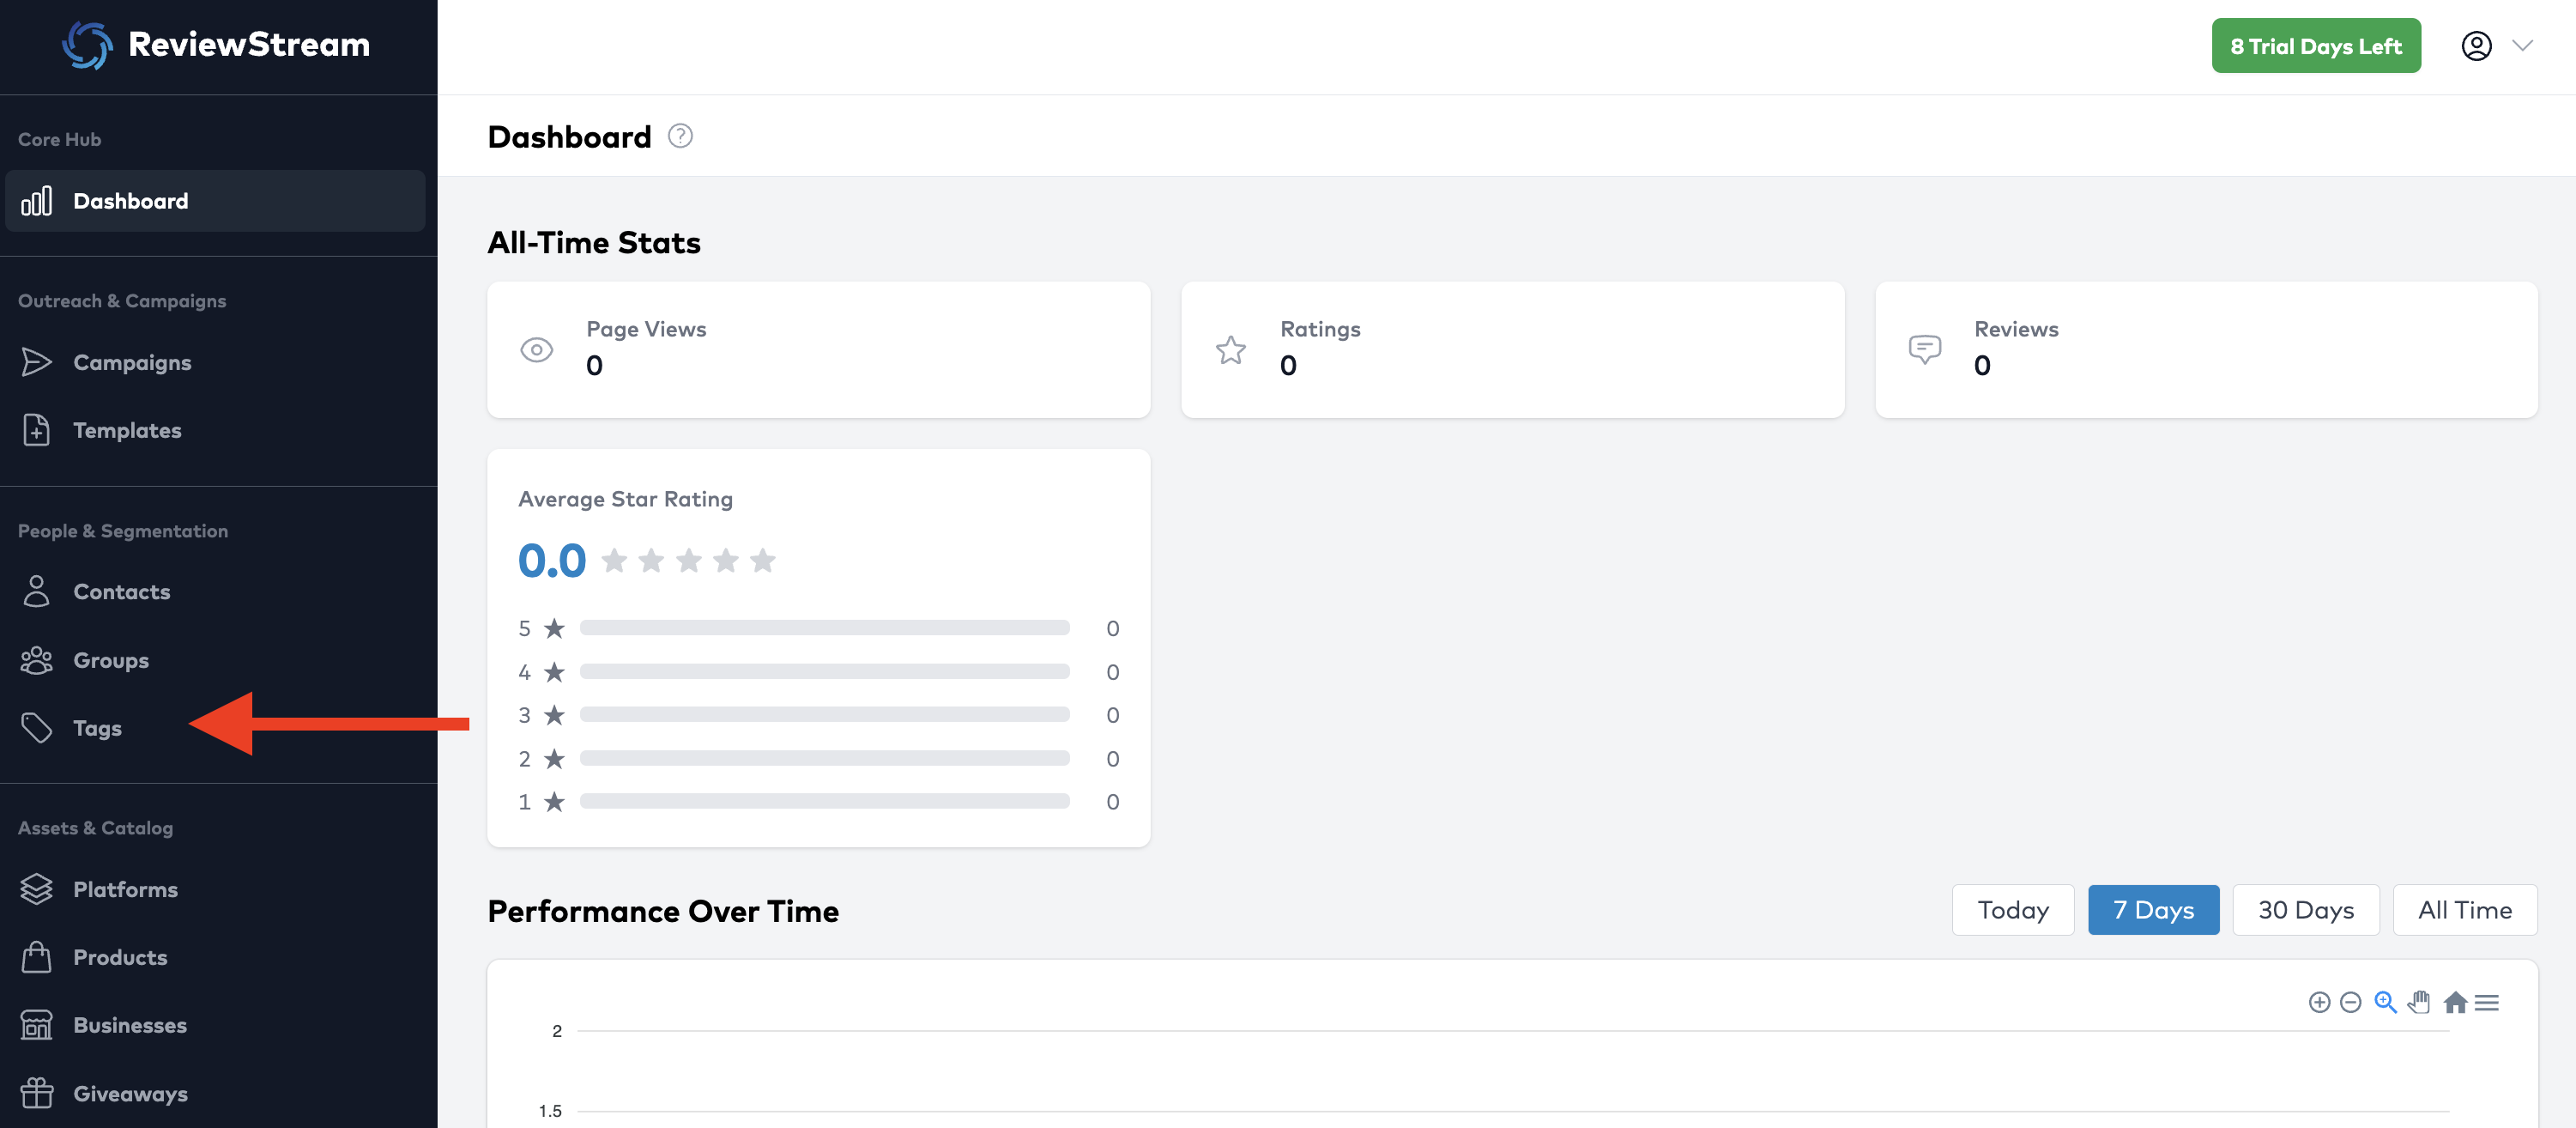Click the 5-star rating progress bar
The width and height of the screenshot is (2576, 1128).
(824, 628)
